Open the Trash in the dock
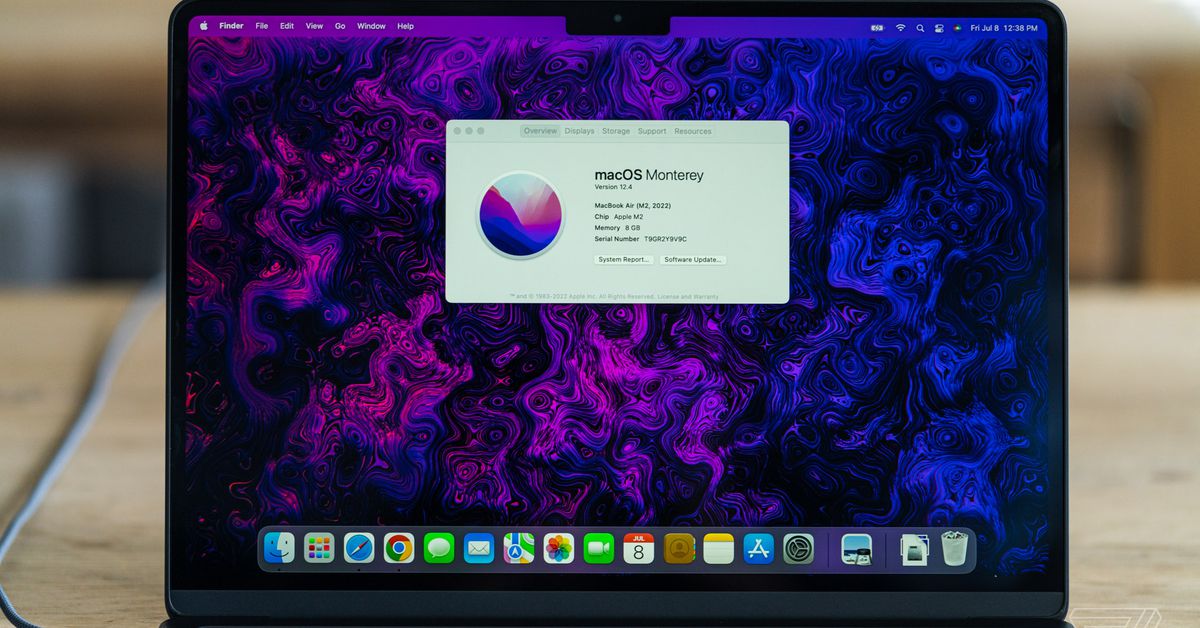Viewport: 1200px width, 628px height. click(x=954, y=548)
